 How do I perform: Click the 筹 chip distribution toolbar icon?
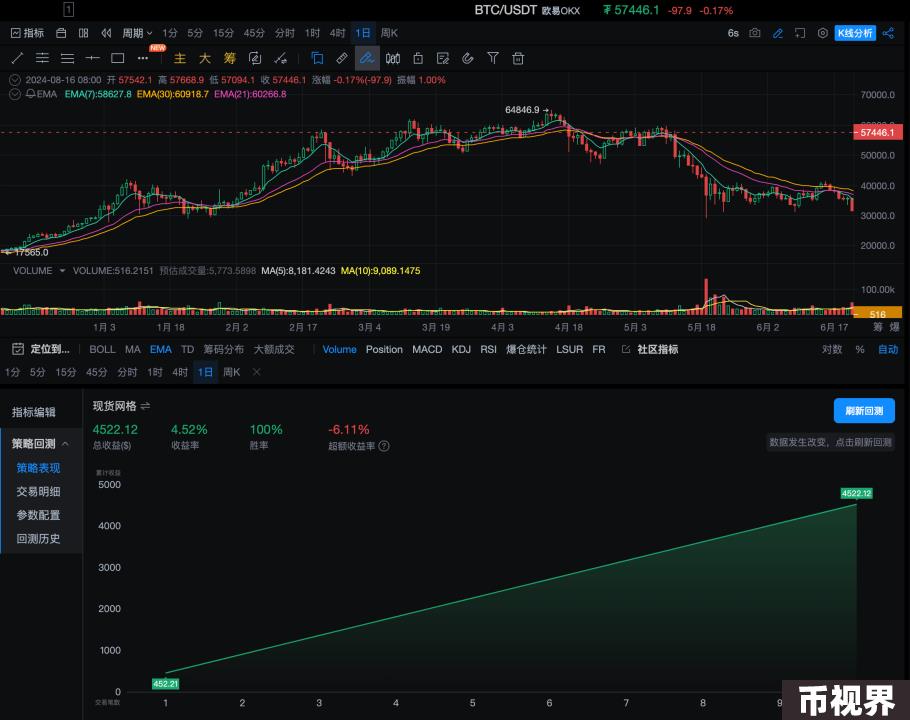[230, 58]
